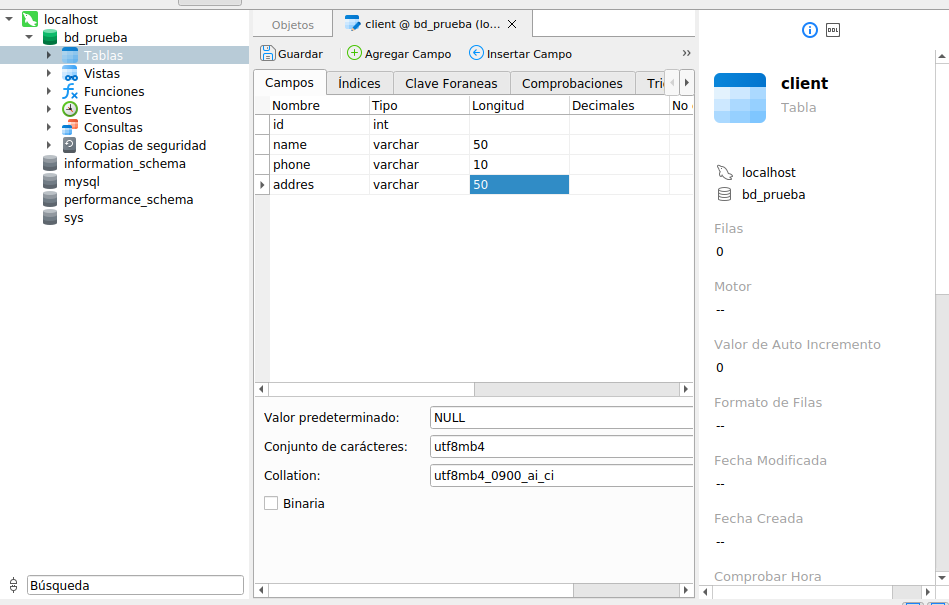949x605 pixels.
Task: Click the Agregar Campo plus icon
Action: coord(354,53)
